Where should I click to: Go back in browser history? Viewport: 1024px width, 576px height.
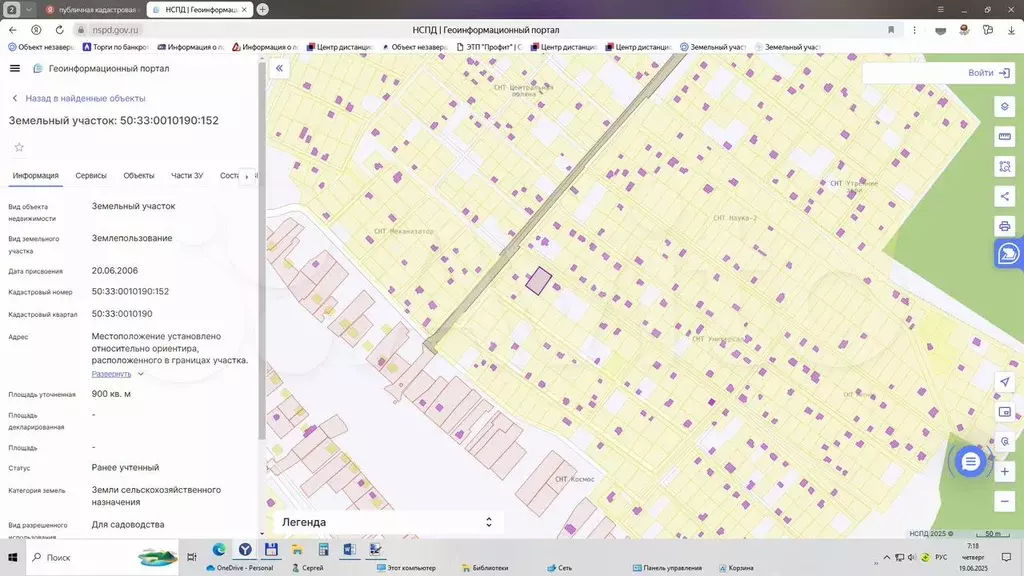point(12,30)
